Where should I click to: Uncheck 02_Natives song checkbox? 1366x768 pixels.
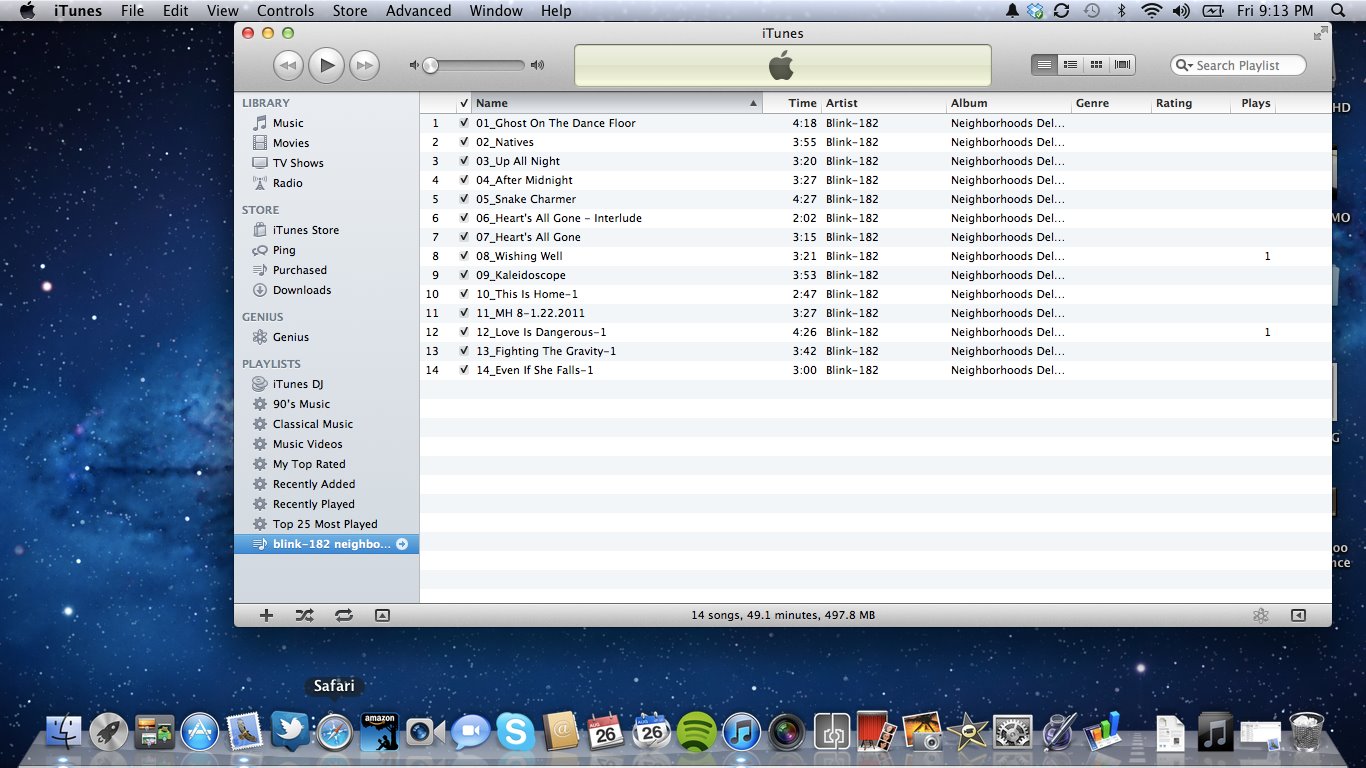pos(464,142)
